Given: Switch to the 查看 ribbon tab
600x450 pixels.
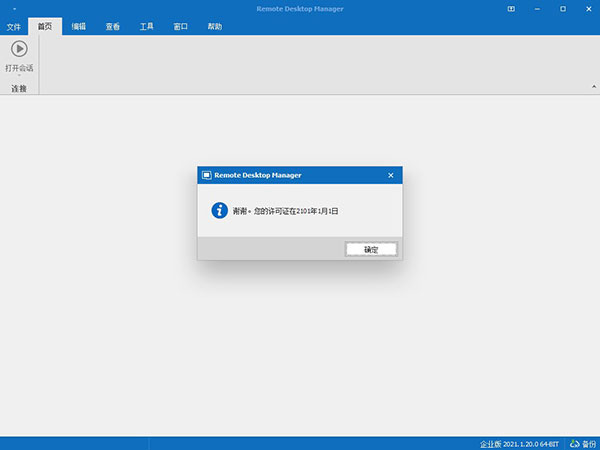Looking at the screenshot, I should click(x=113, y=26).
